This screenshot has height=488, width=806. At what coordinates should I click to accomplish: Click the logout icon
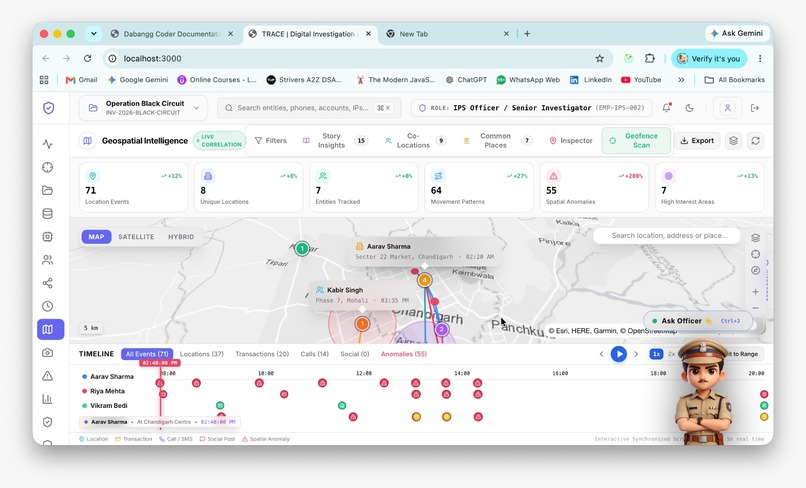[755, 108]
